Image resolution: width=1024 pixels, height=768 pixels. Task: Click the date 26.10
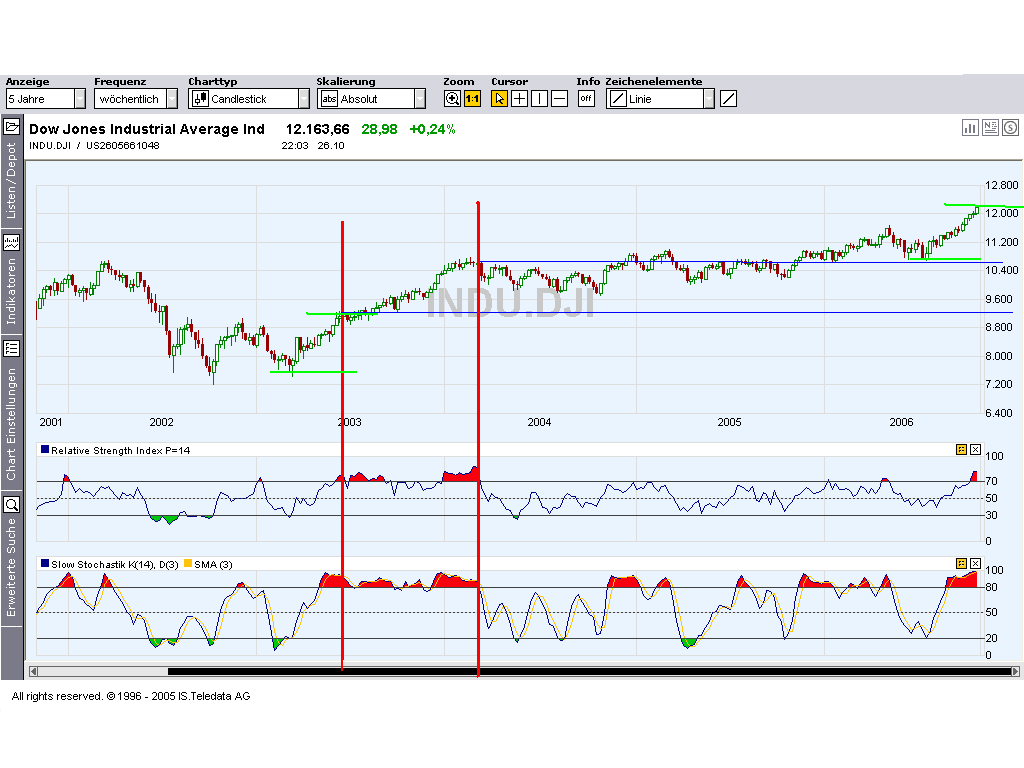[x=330, y=146]
